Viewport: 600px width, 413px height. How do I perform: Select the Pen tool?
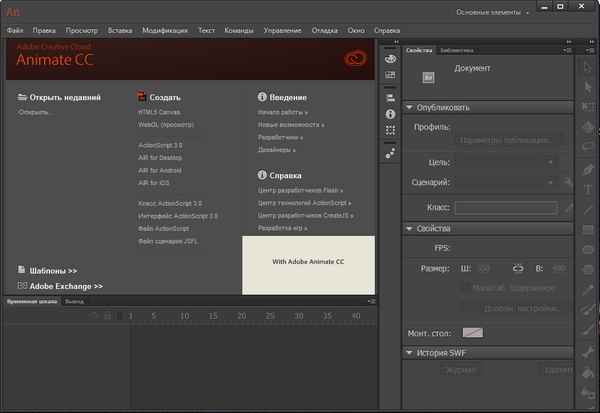coord(588,170)
